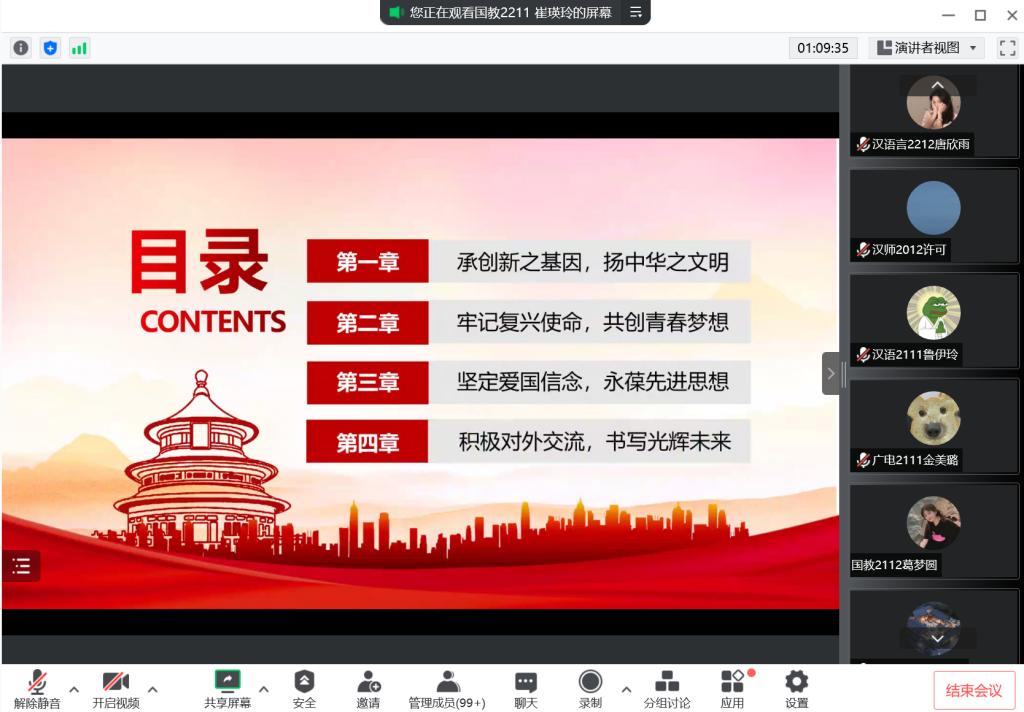
Task: Collapse the participant video side panel
Action: (830, 373)
